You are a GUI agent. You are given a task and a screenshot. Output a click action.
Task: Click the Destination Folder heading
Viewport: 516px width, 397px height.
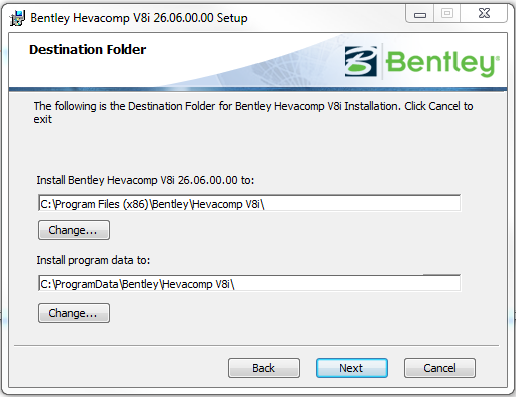coord(88,50)
